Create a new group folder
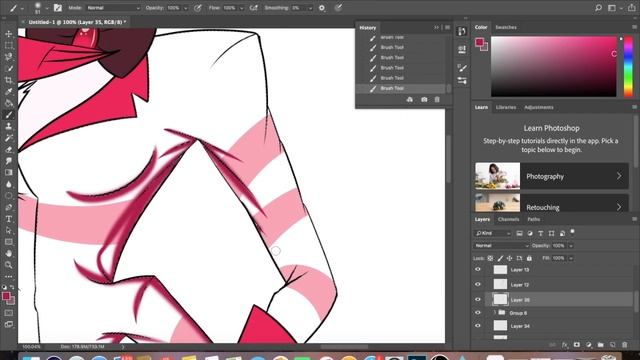 pos(600,345)
